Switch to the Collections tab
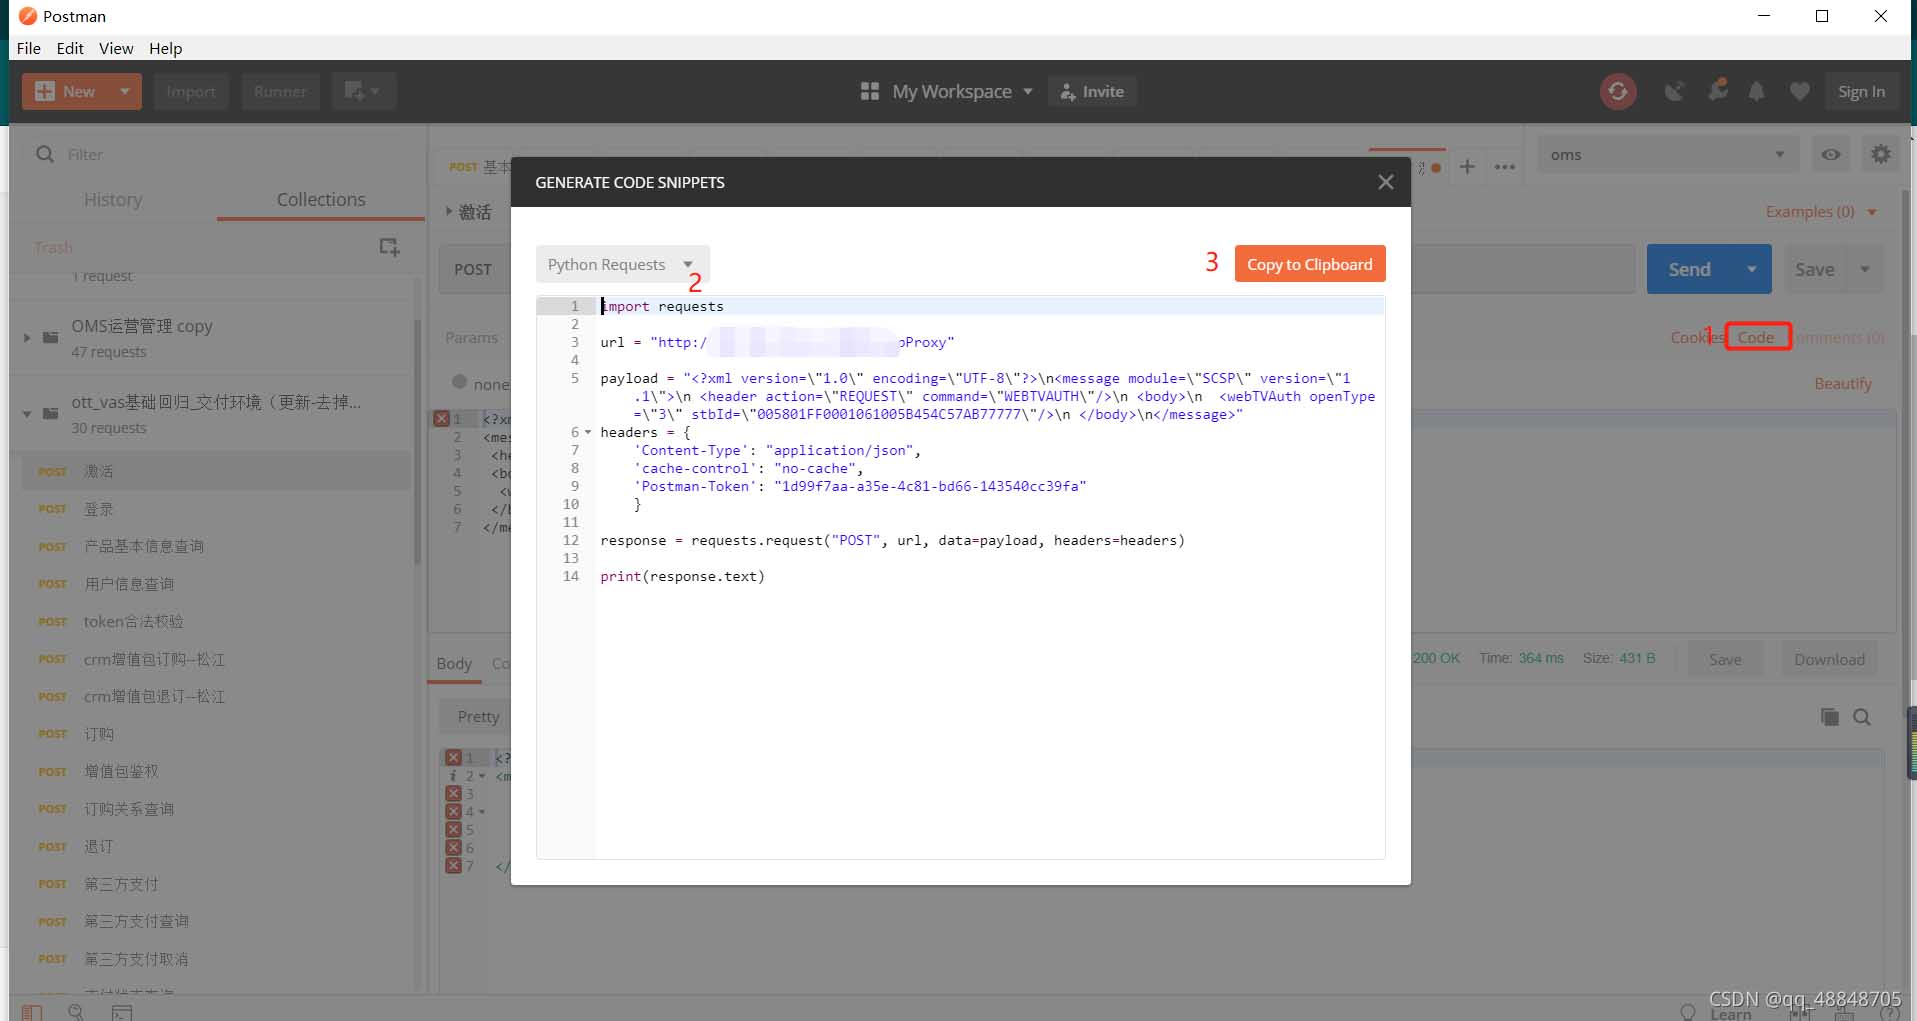The width and height of the screenshot is (1917, 1021). [321, 199]
